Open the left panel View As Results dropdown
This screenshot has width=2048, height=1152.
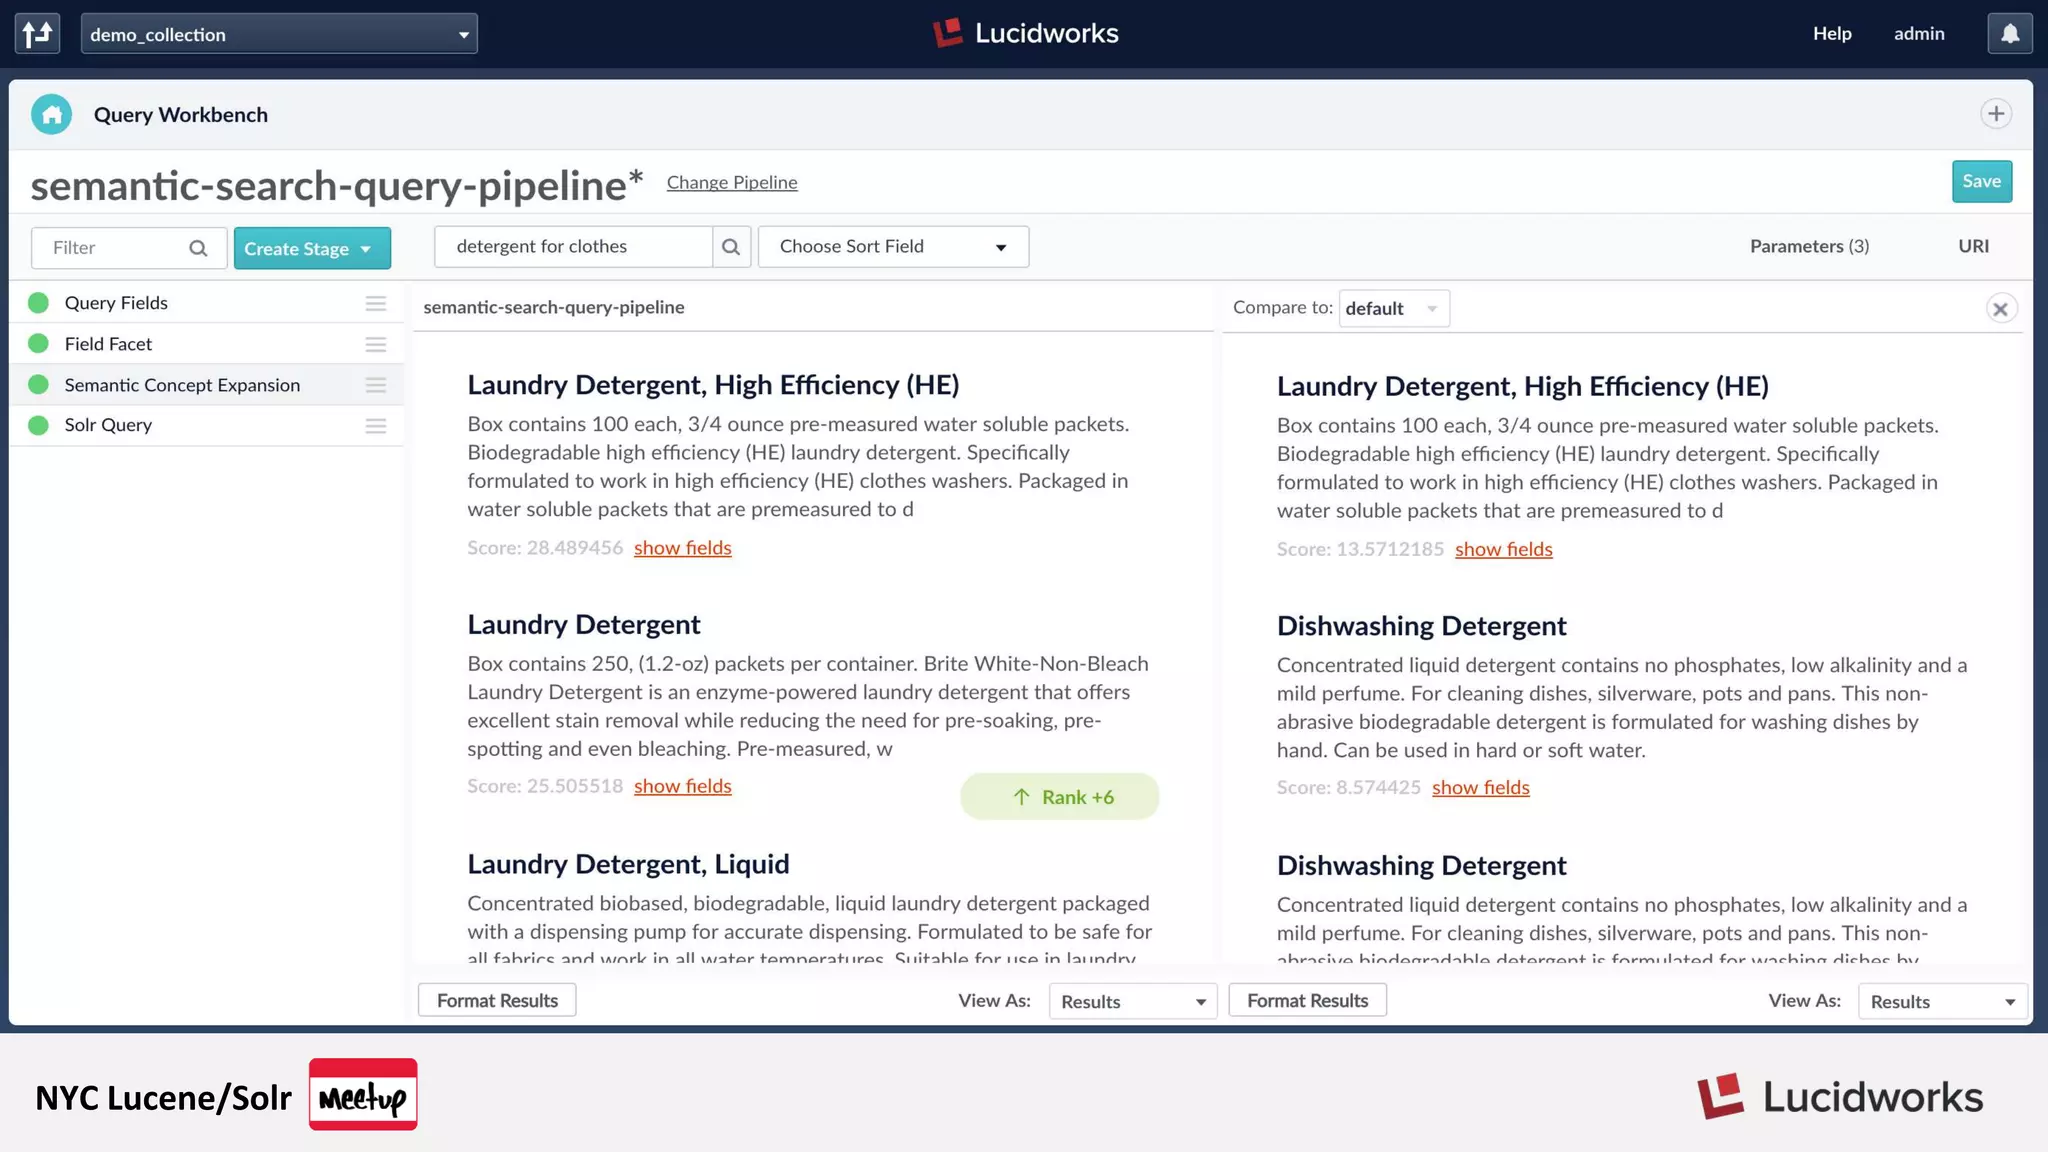pyautogui.click(x=1132, y=1001)
